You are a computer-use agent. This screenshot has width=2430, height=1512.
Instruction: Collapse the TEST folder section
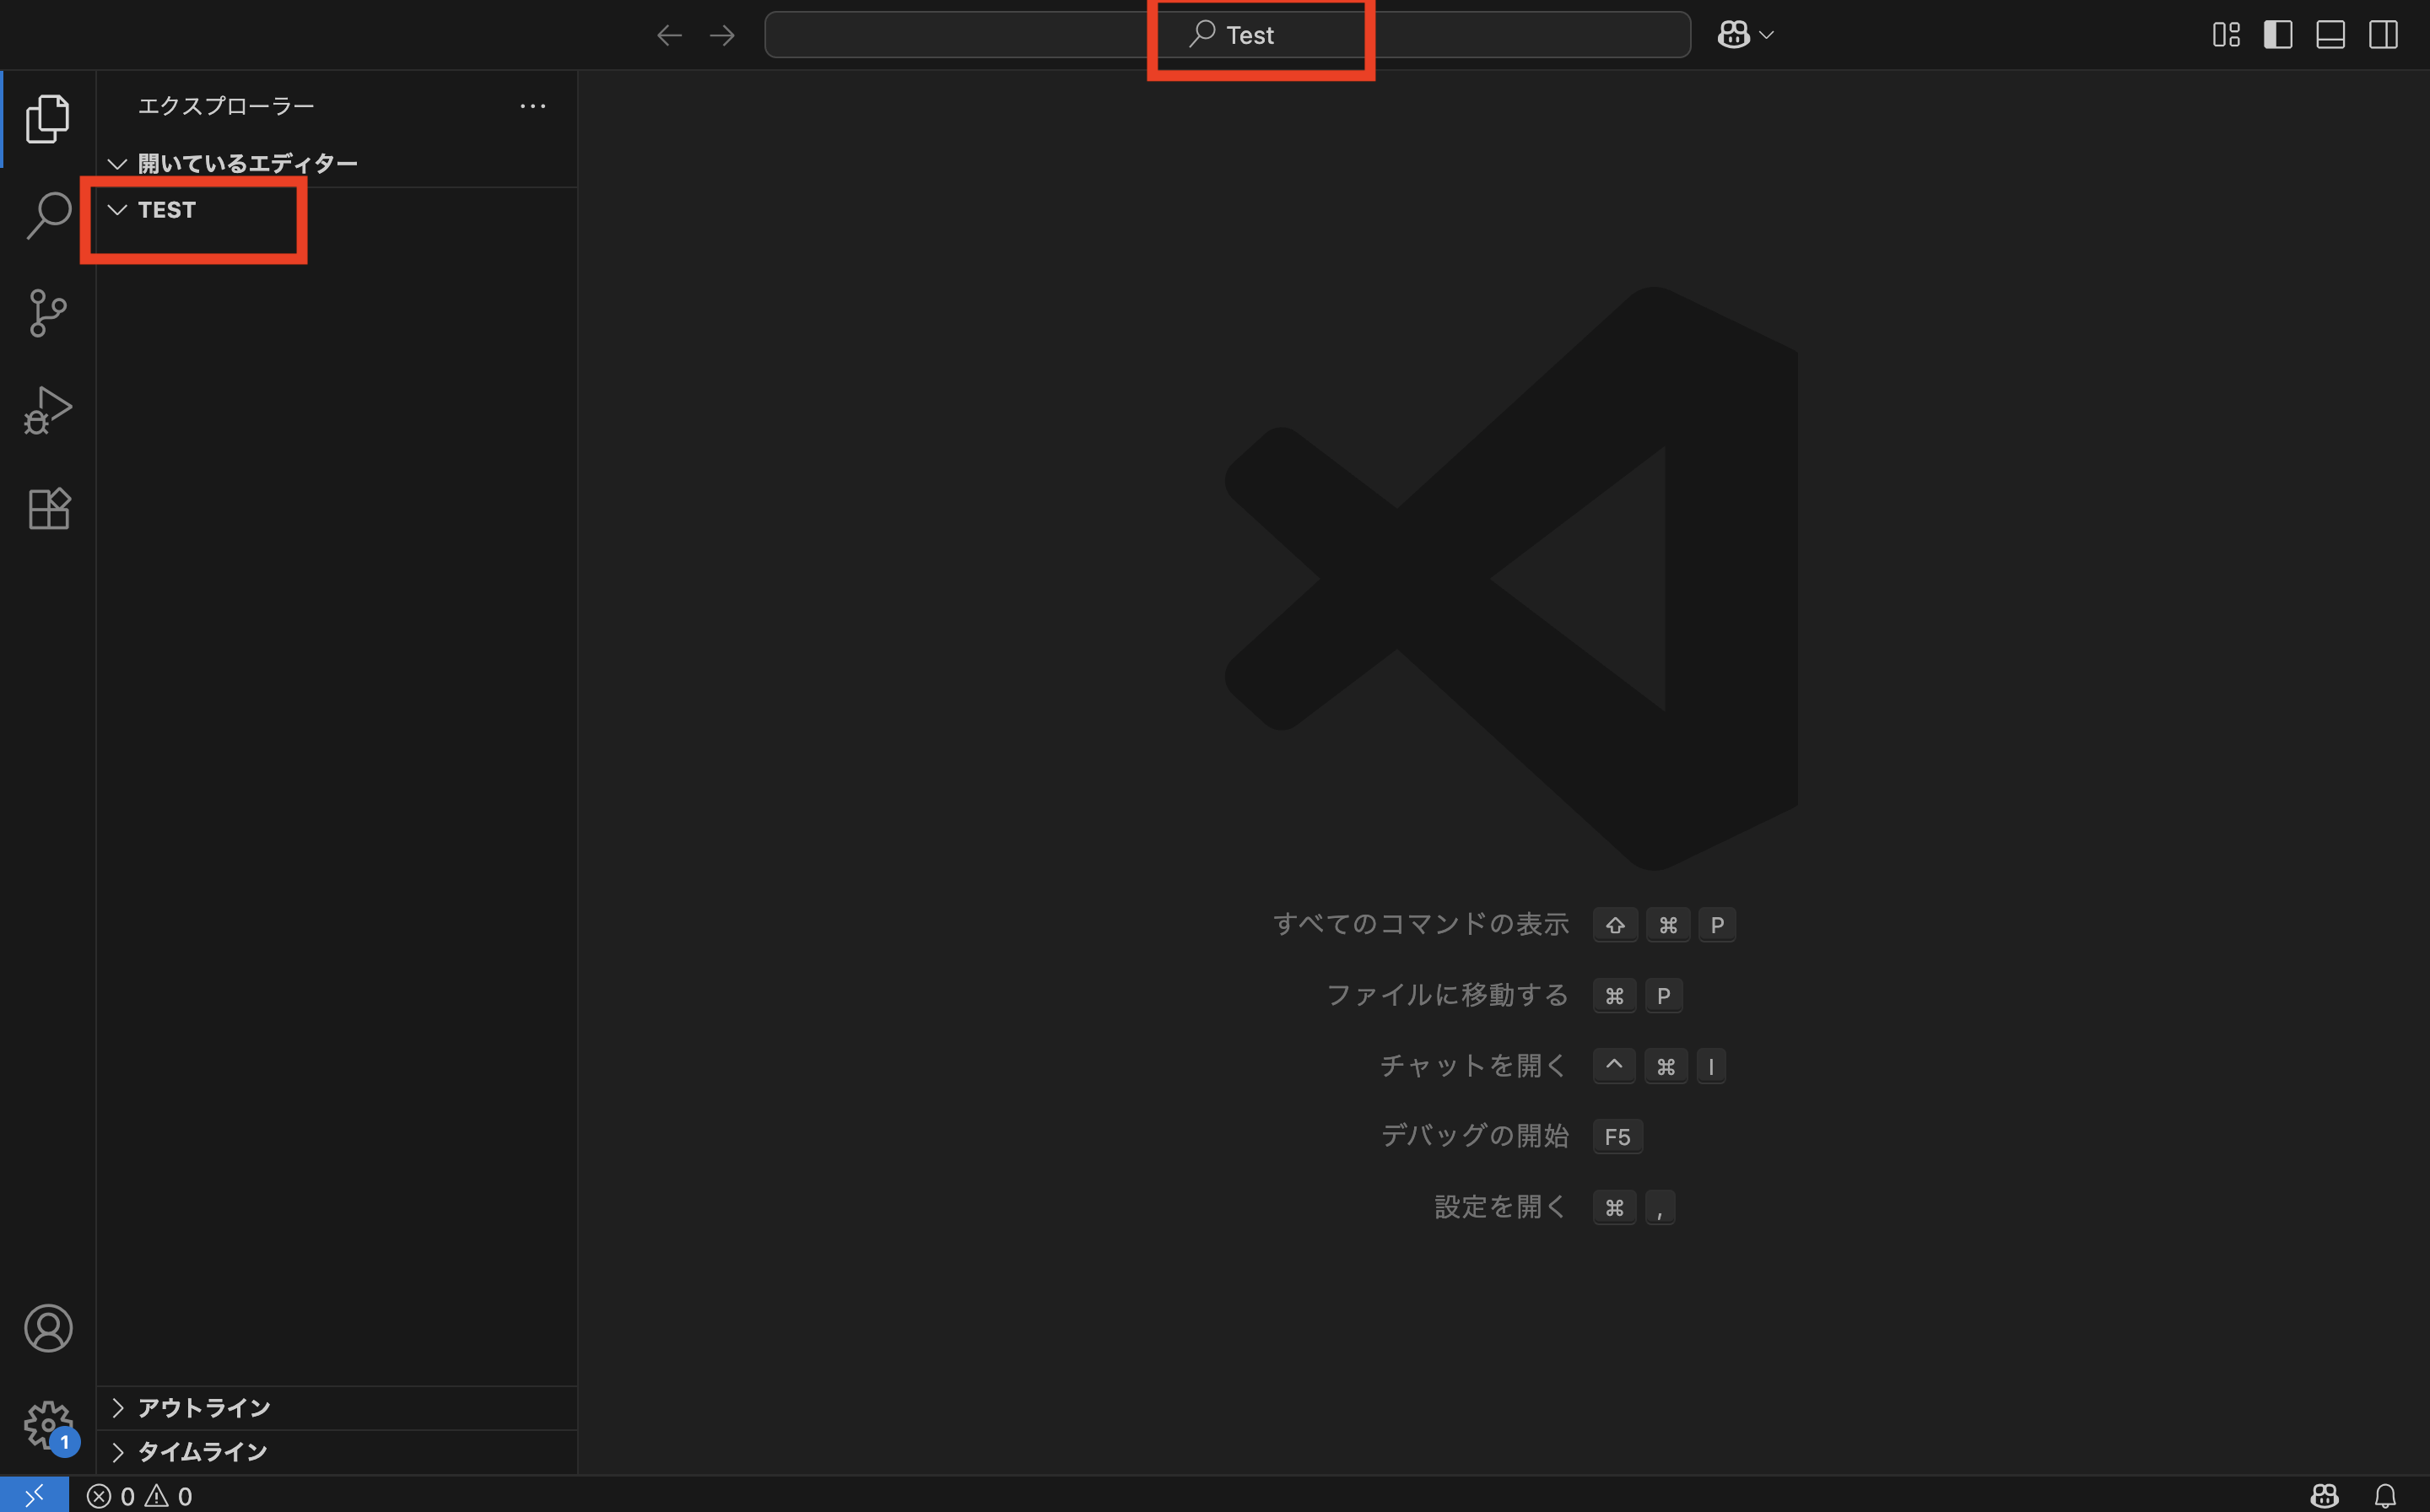[x=166, y=210]
